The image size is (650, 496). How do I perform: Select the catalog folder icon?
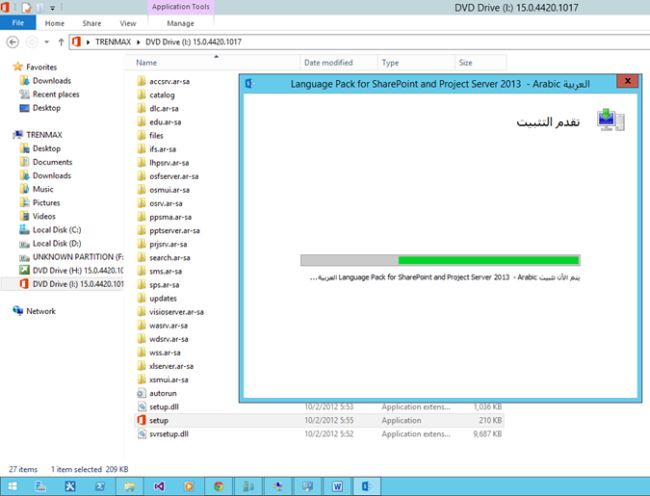coord(141,94)
